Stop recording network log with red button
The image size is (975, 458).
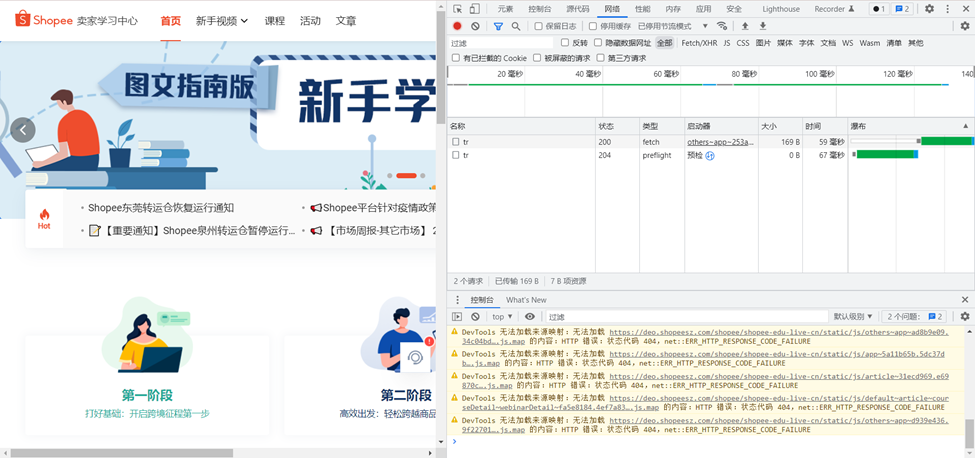(x=457, y=26)
